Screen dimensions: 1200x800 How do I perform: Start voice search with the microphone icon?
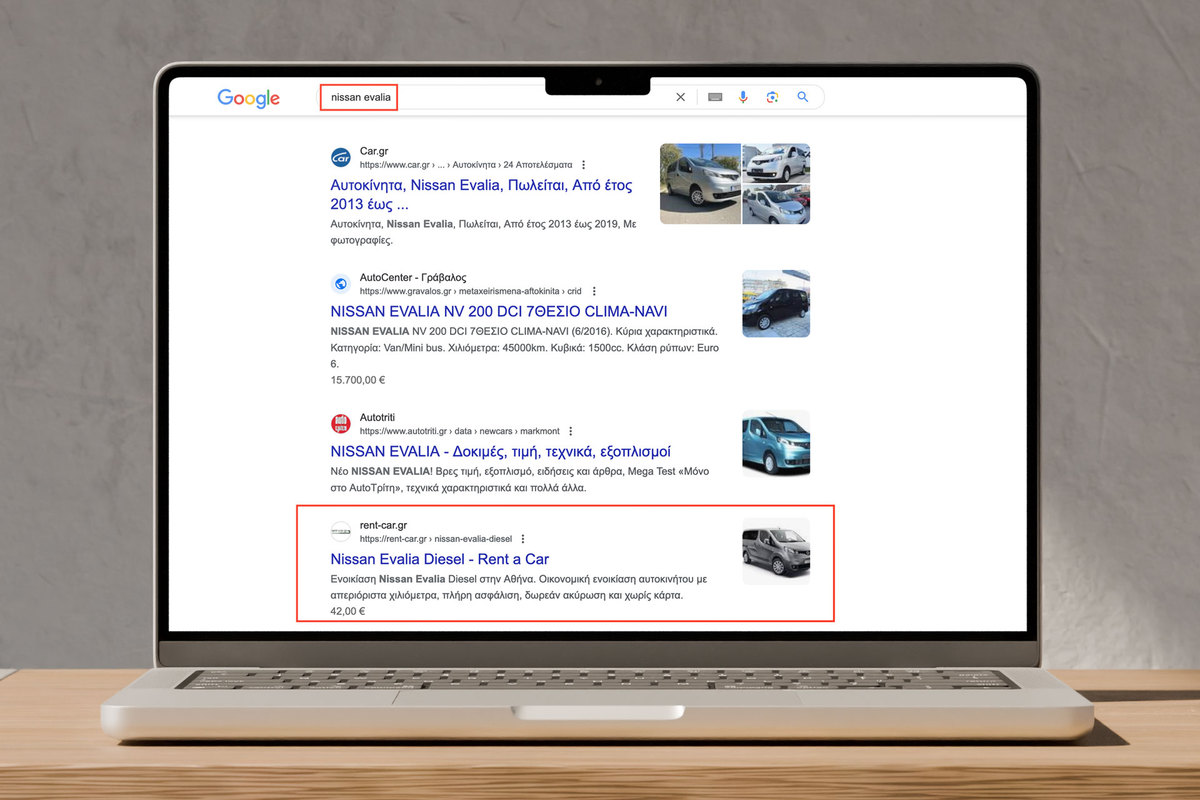(743, 97)
